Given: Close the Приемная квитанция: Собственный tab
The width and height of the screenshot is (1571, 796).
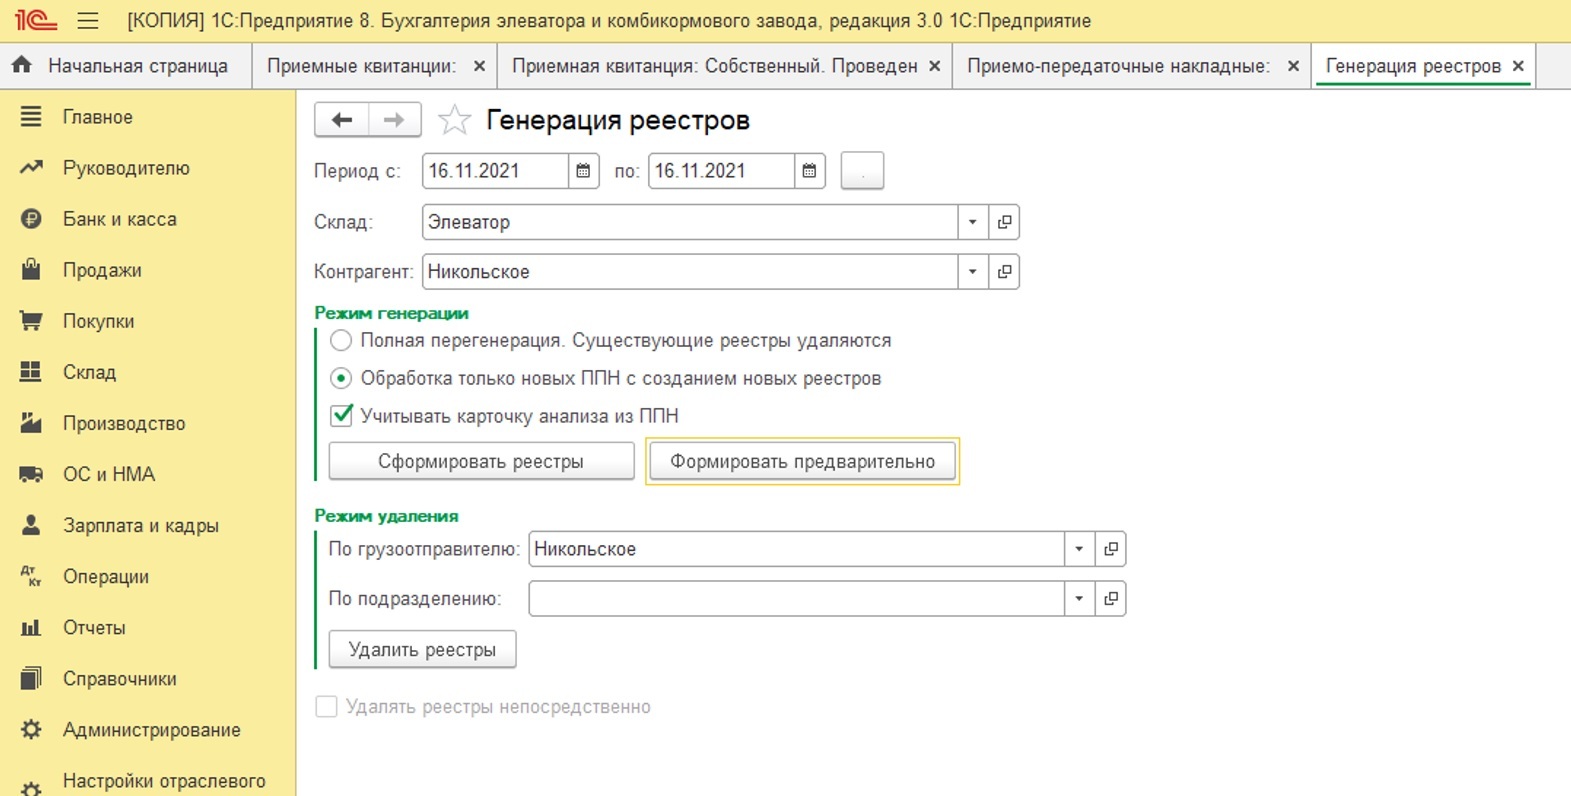Looking at the screenshot, I should coord(934,66).
